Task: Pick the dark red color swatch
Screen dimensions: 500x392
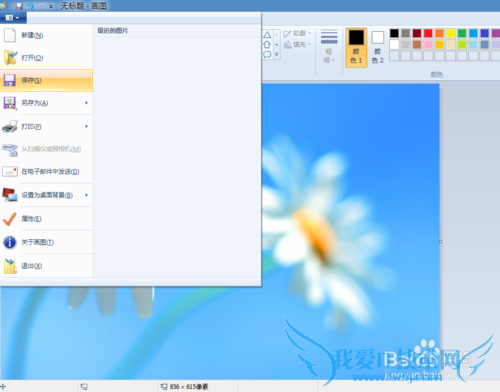Action: point(417,33)
